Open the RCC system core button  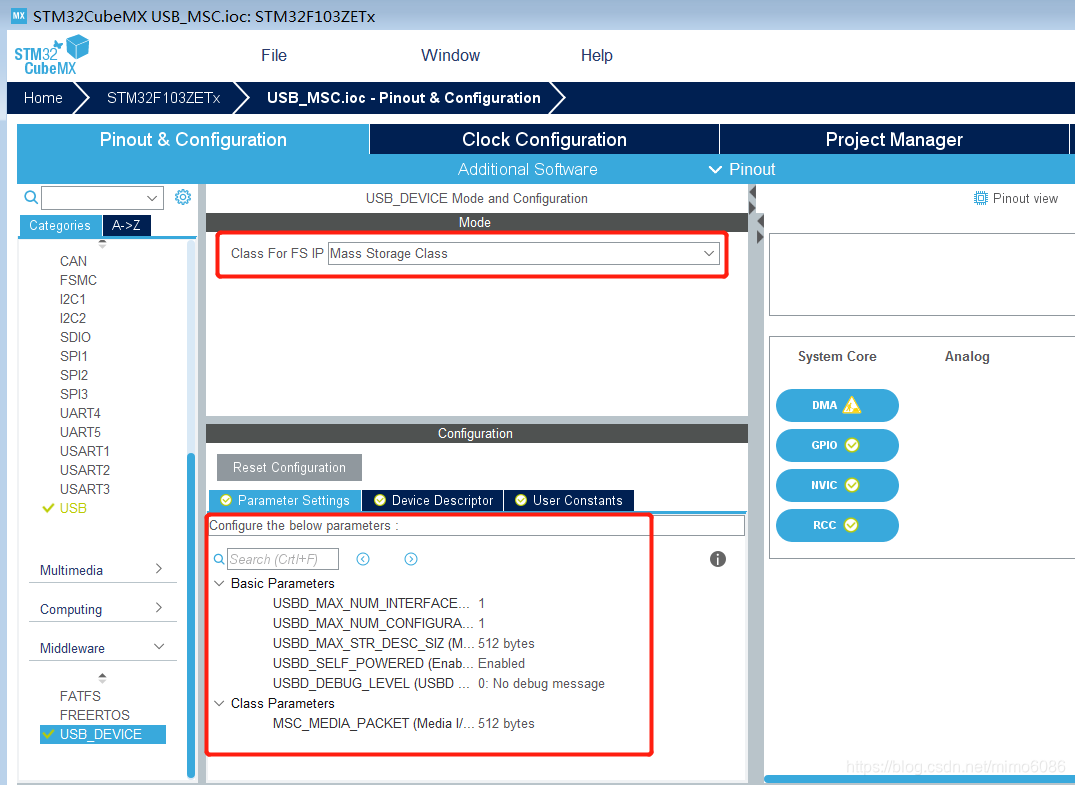(837, 525)
